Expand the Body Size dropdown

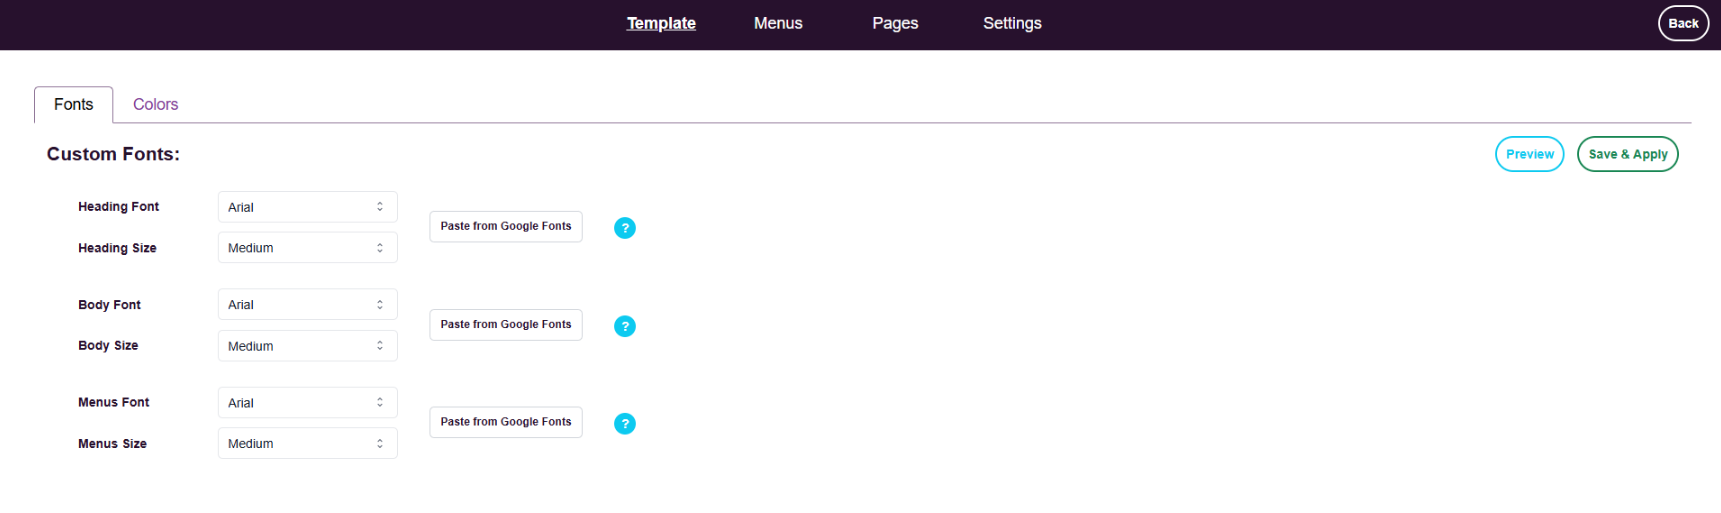click(x=307, y=346)
